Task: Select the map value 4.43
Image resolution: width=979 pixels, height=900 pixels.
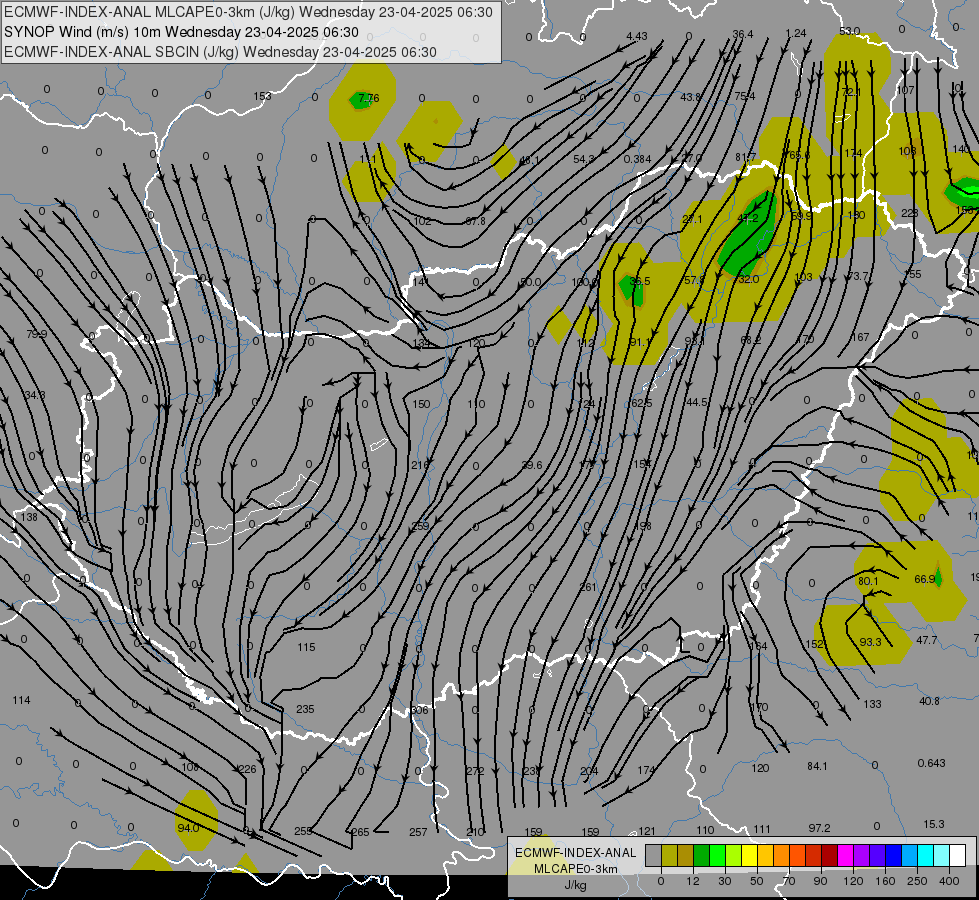Action: point(636,36)
